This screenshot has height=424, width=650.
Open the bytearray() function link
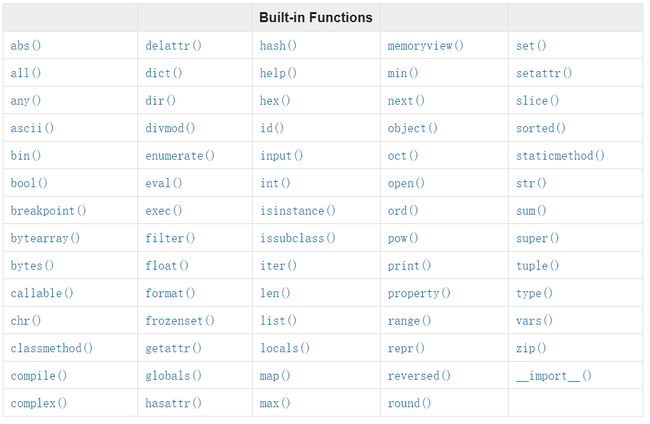tap(45, 238)
